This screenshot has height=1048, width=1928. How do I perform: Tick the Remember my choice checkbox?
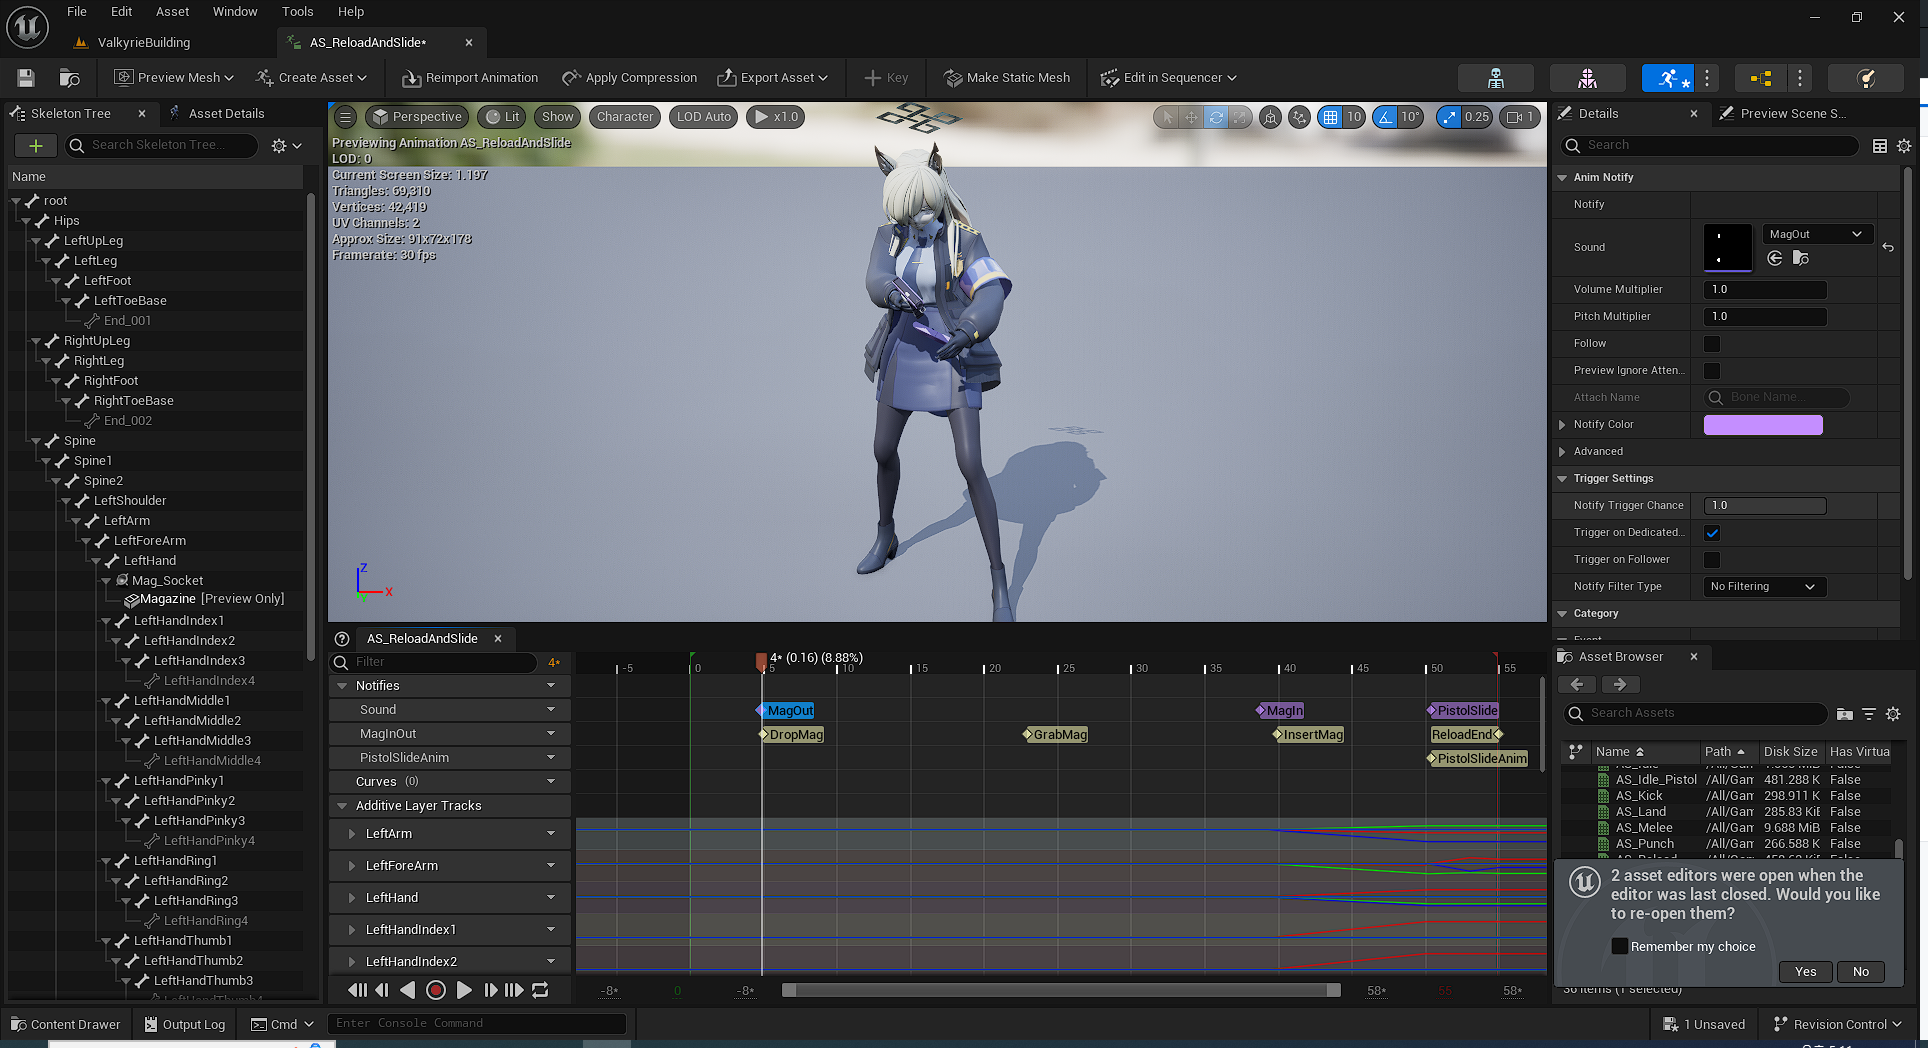(x=1620, y=946)
